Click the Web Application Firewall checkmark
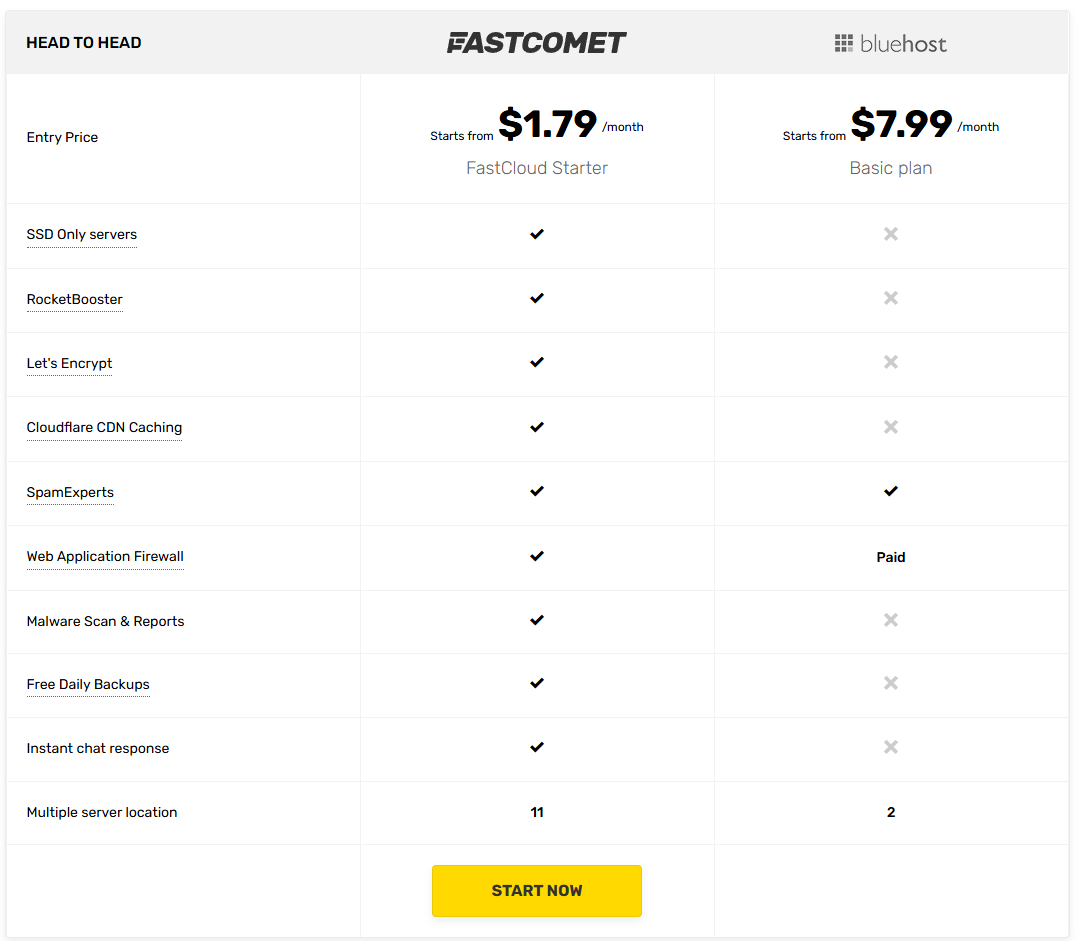Image resolution: width=1081 pixels, height=941 pixels. (537, 556)
